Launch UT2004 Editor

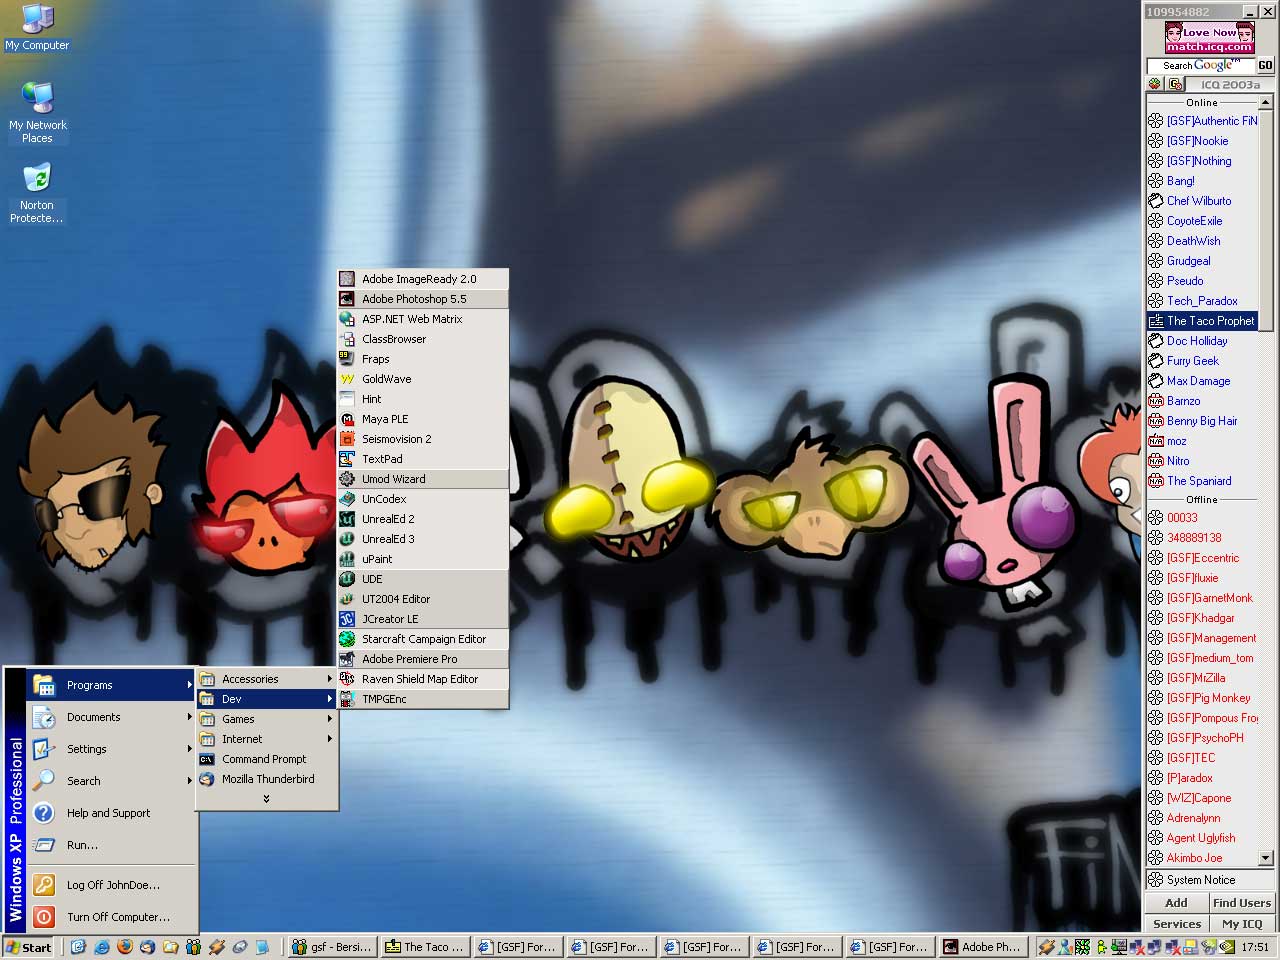(x=423, y=599)
